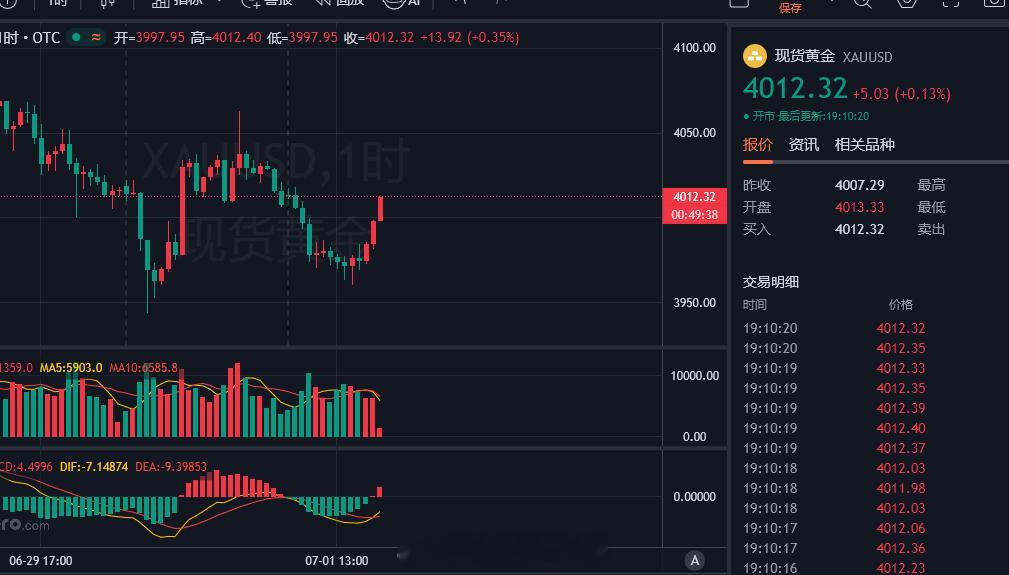This screenshot has height=575, width=1009.
Task: Click the orange ≈ icon next to OTC
Action: (x=96, y=37)
